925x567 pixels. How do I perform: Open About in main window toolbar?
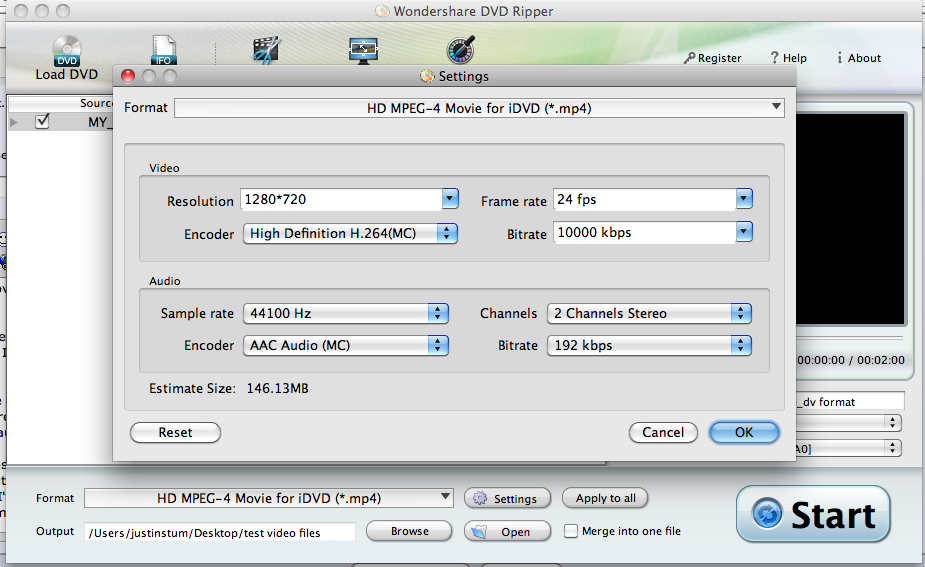click(859, 58)
